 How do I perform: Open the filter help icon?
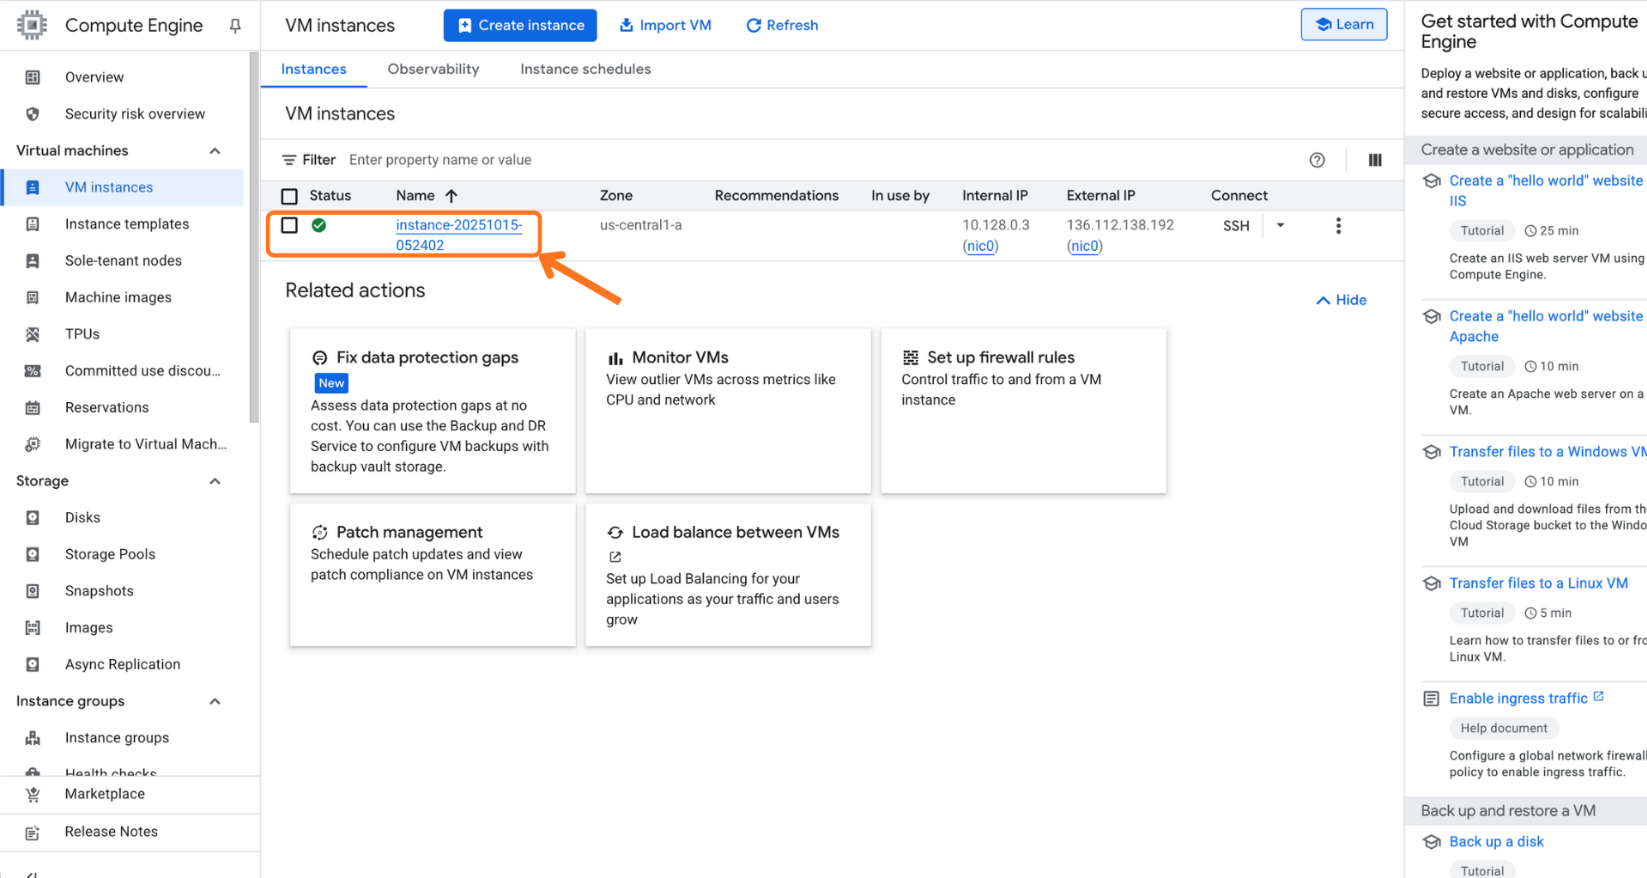click(1317, 160)
